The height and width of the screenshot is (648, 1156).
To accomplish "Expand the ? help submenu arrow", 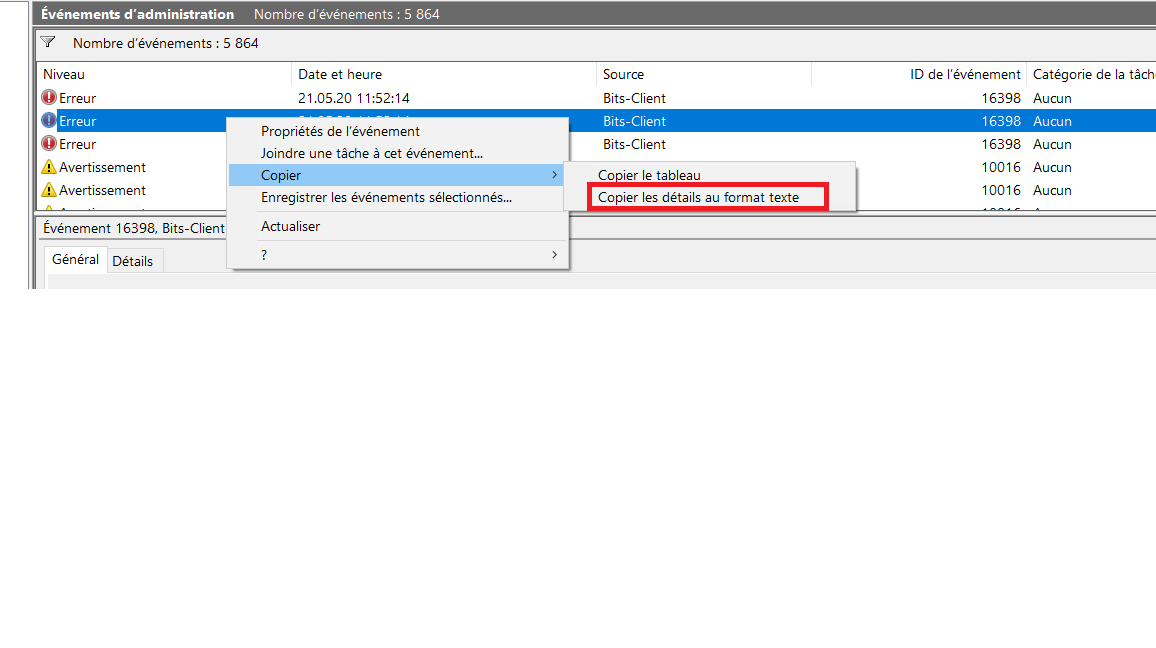I will point(554,254).
